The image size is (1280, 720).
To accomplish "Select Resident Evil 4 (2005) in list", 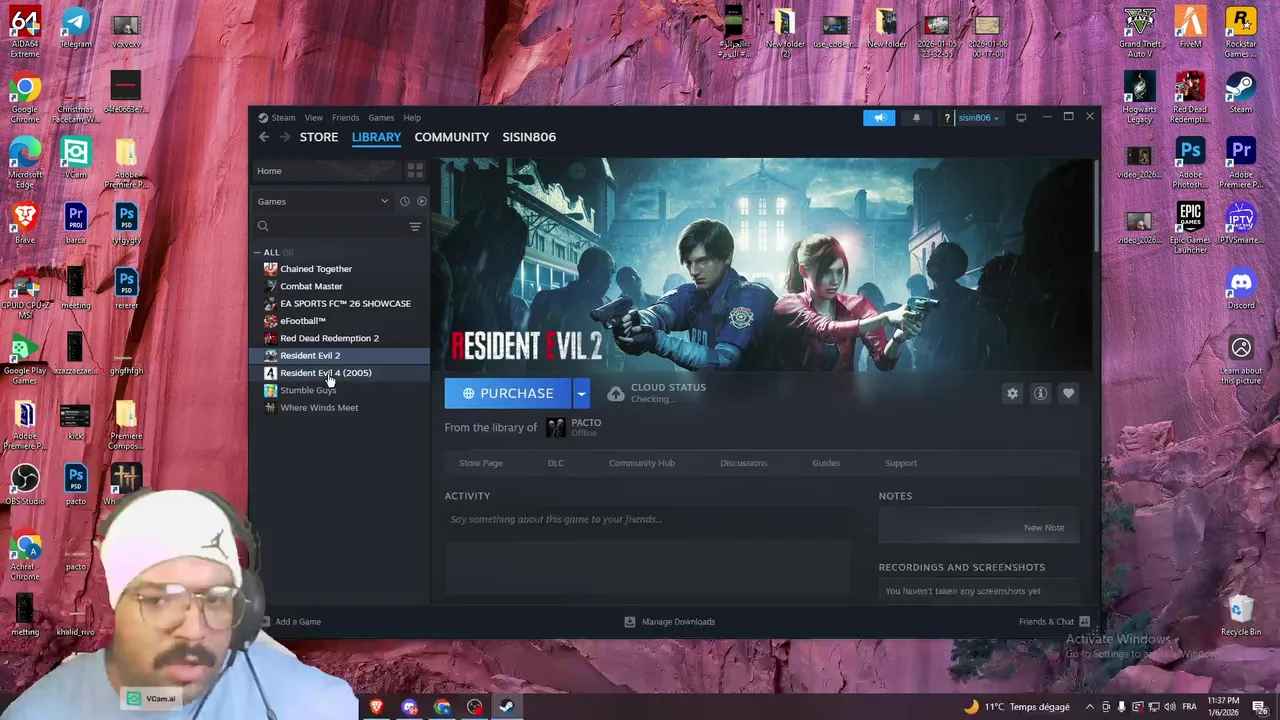I will pyautogui.click(x=340, y=373).
